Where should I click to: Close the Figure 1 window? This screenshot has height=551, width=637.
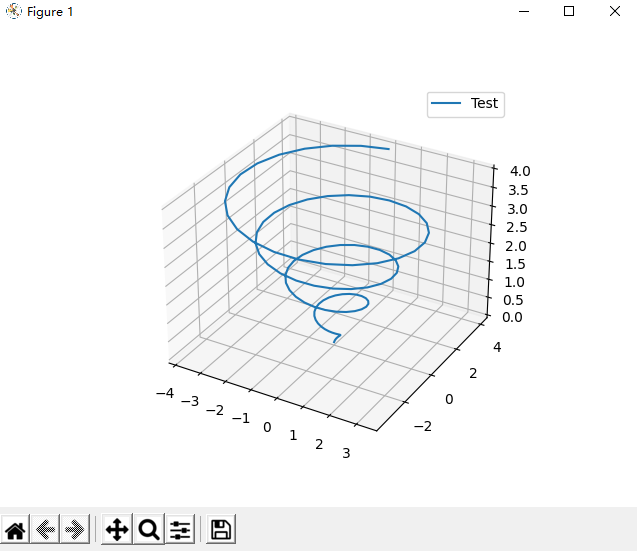click(x=615, y=11)
